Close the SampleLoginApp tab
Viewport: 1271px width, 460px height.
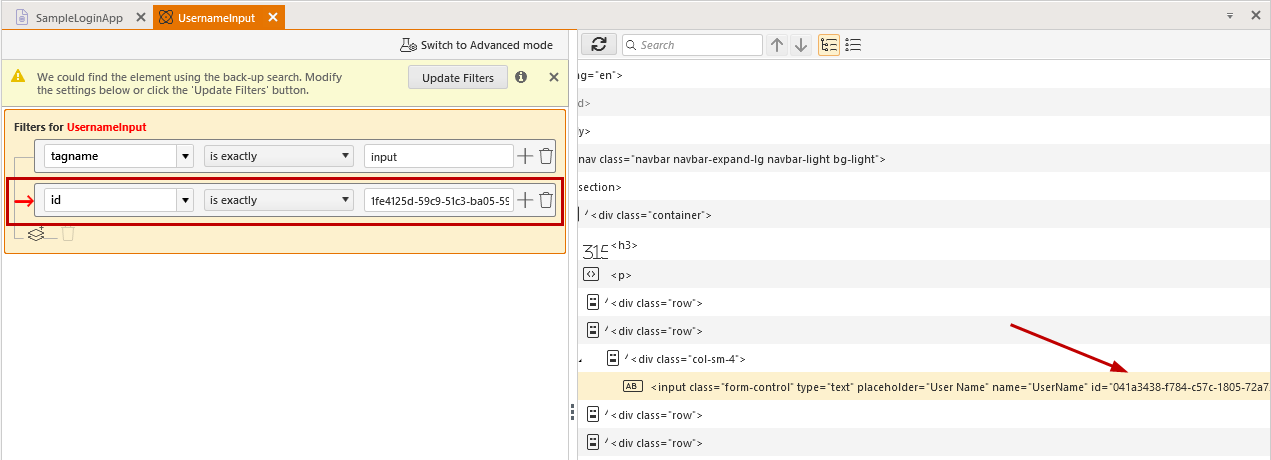[141, 17]
